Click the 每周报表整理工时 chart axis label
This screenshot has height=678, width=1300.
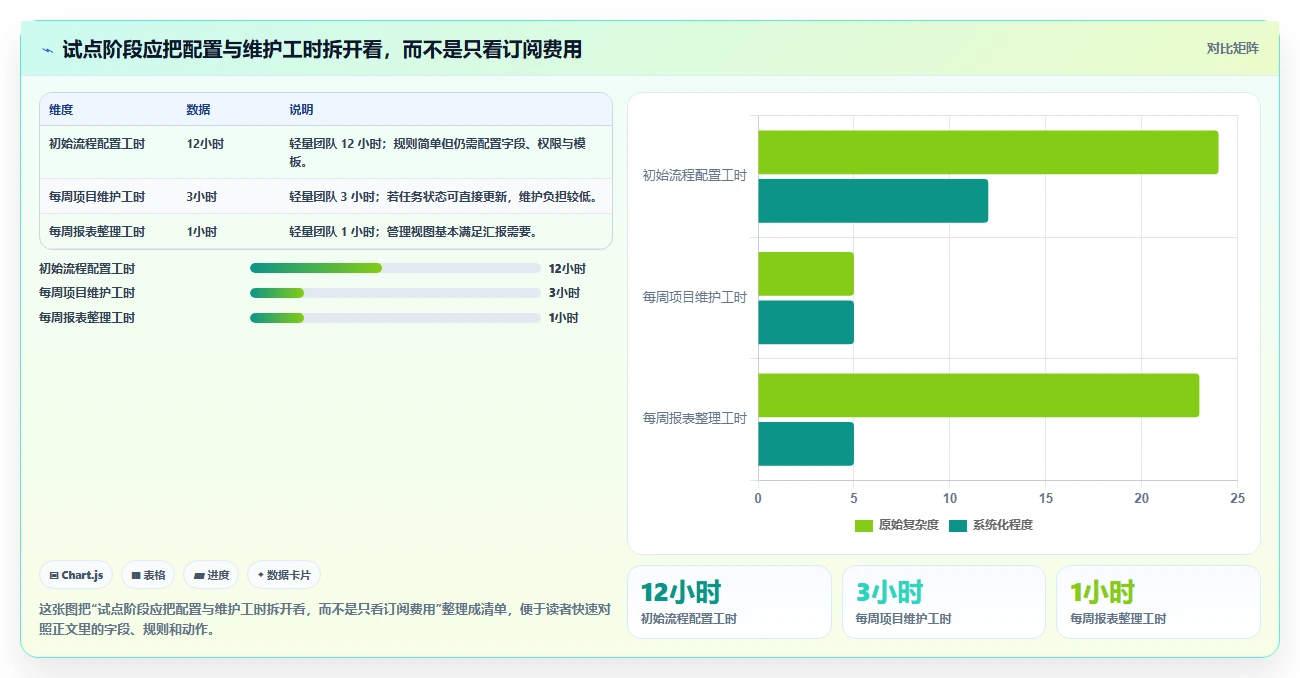pyautogui.click(x=694, y=419)
